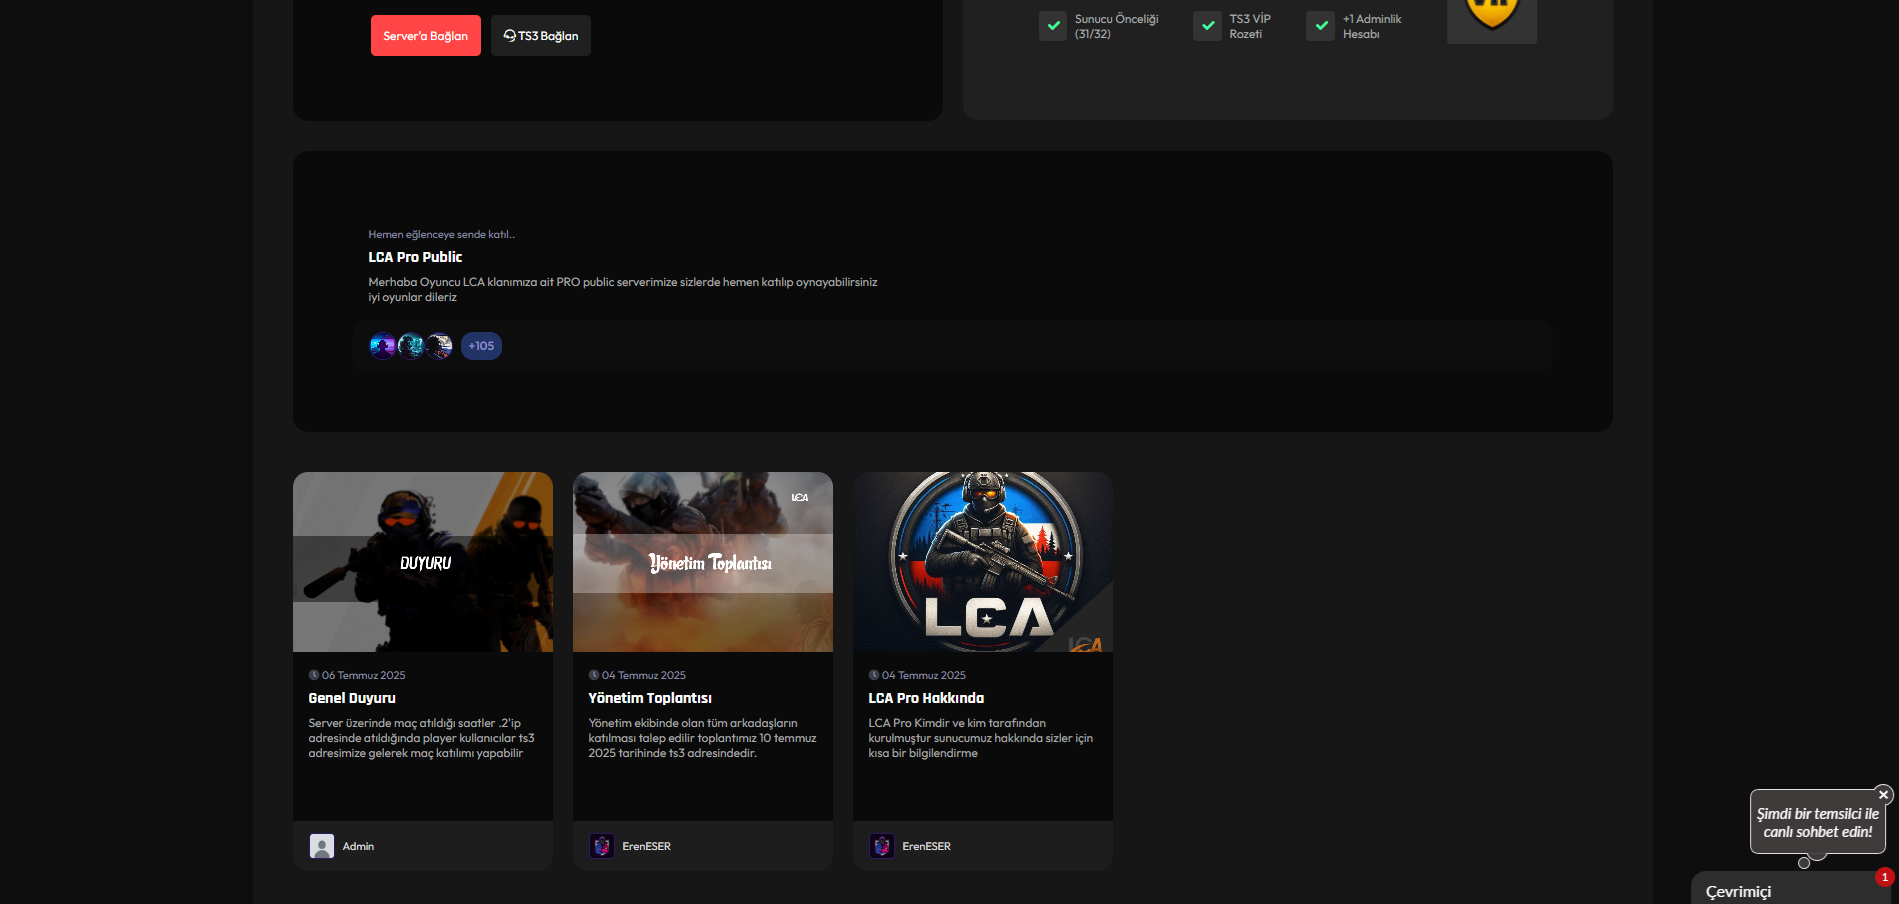Open the Genel Duyuru post title
The image size is (1899, 904).
352,698
